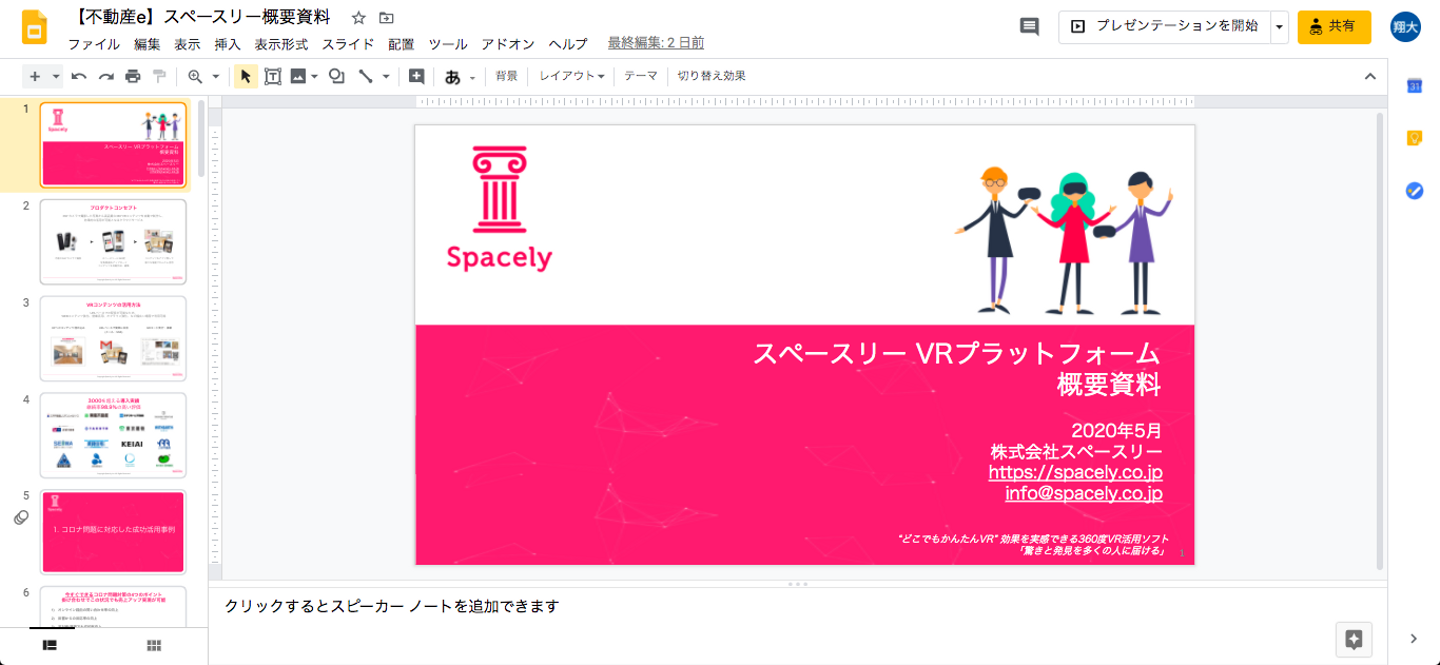The image size is (1440, 665).
Task: Click the link icon beside slide 5
Action: tap(21, 517)
